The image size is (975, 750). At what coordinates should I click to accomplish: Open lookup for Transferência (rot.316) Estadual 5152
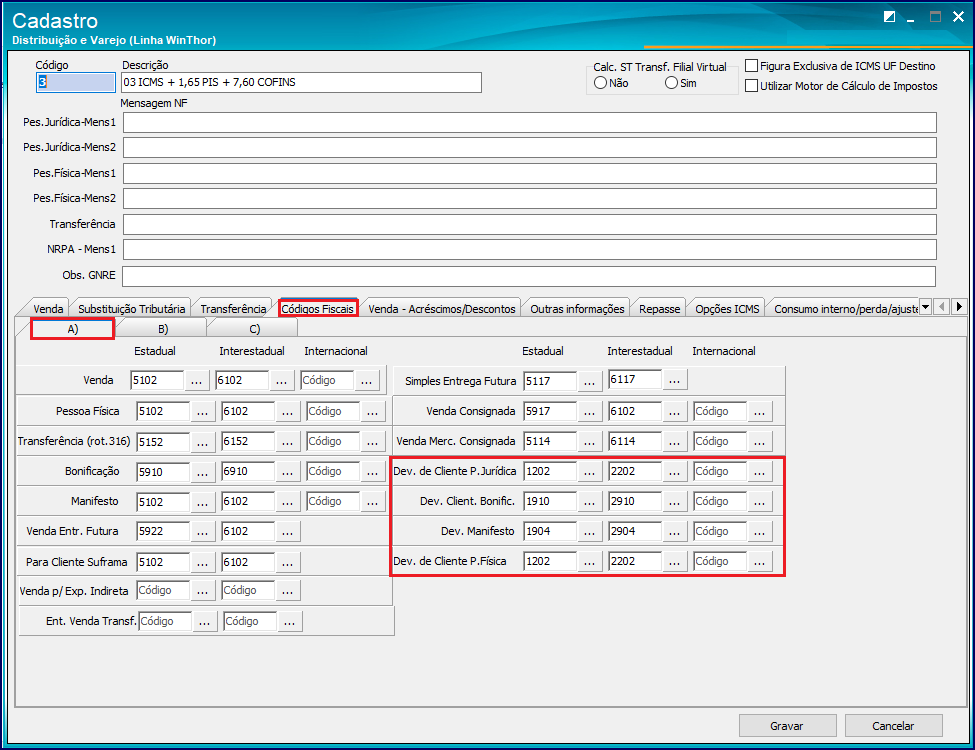tap(202, 442)
